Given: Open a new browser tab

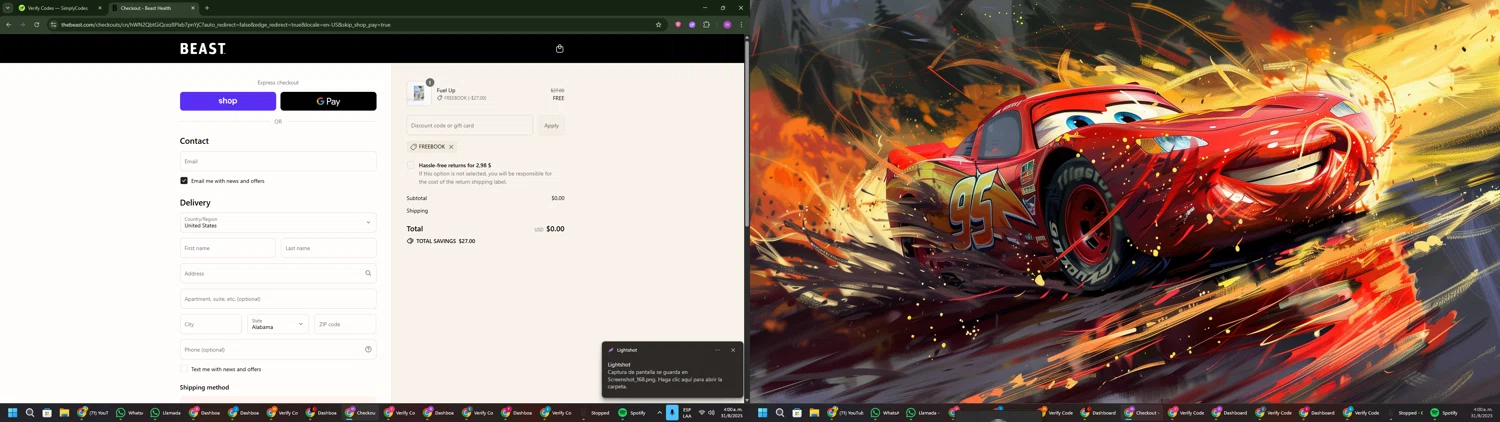Looking at the screenshot, I should click(x=207, y=8).
